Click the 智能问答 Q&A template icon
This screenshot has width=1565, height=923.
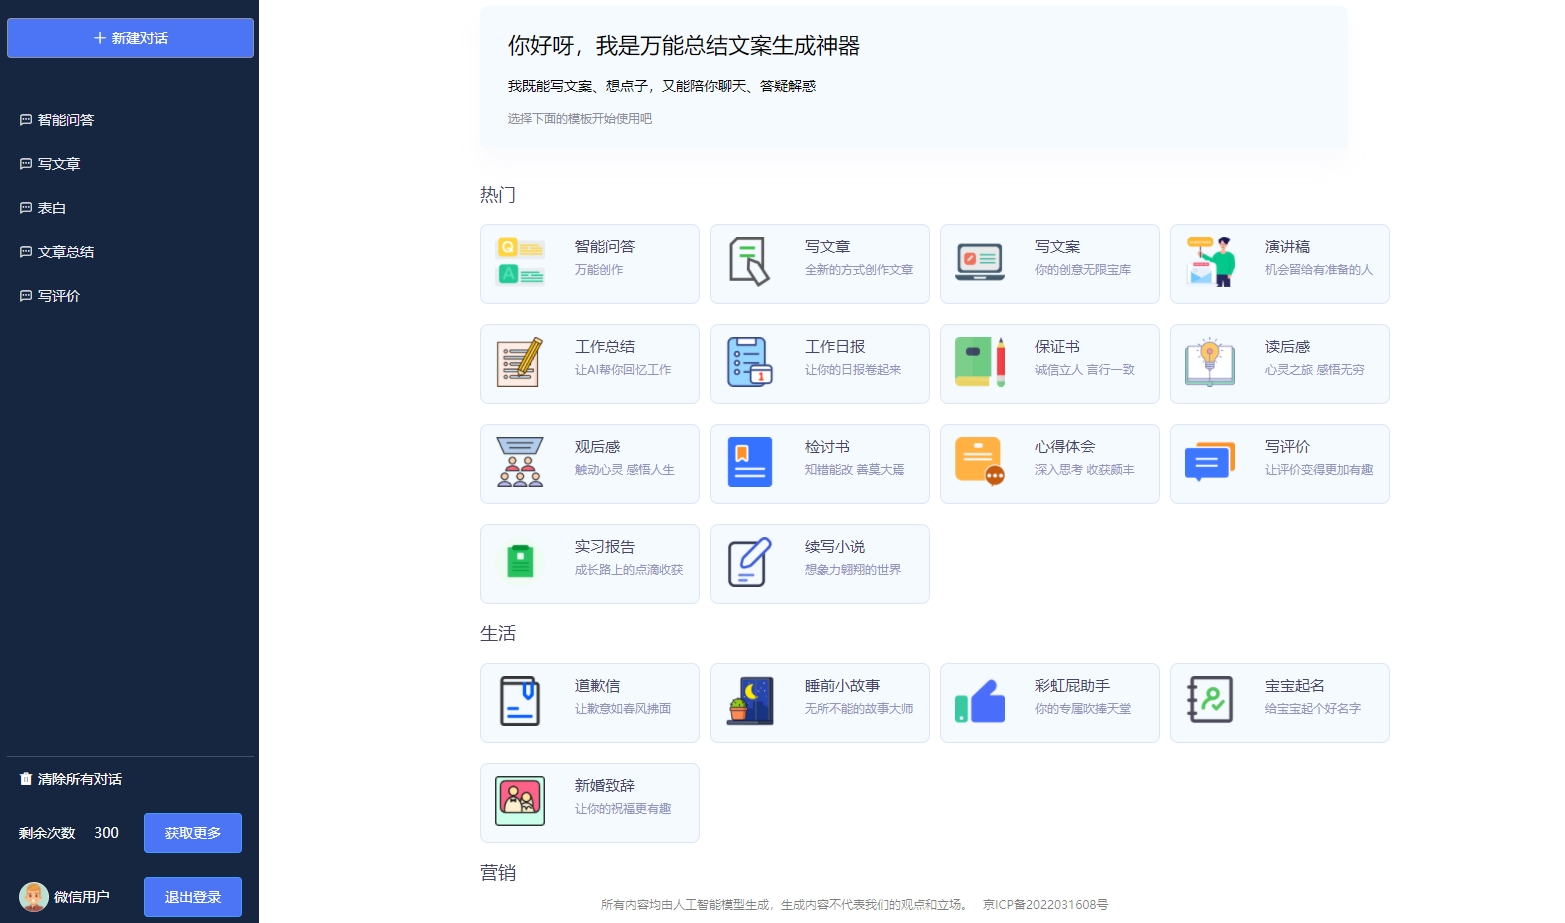[520, 262]
